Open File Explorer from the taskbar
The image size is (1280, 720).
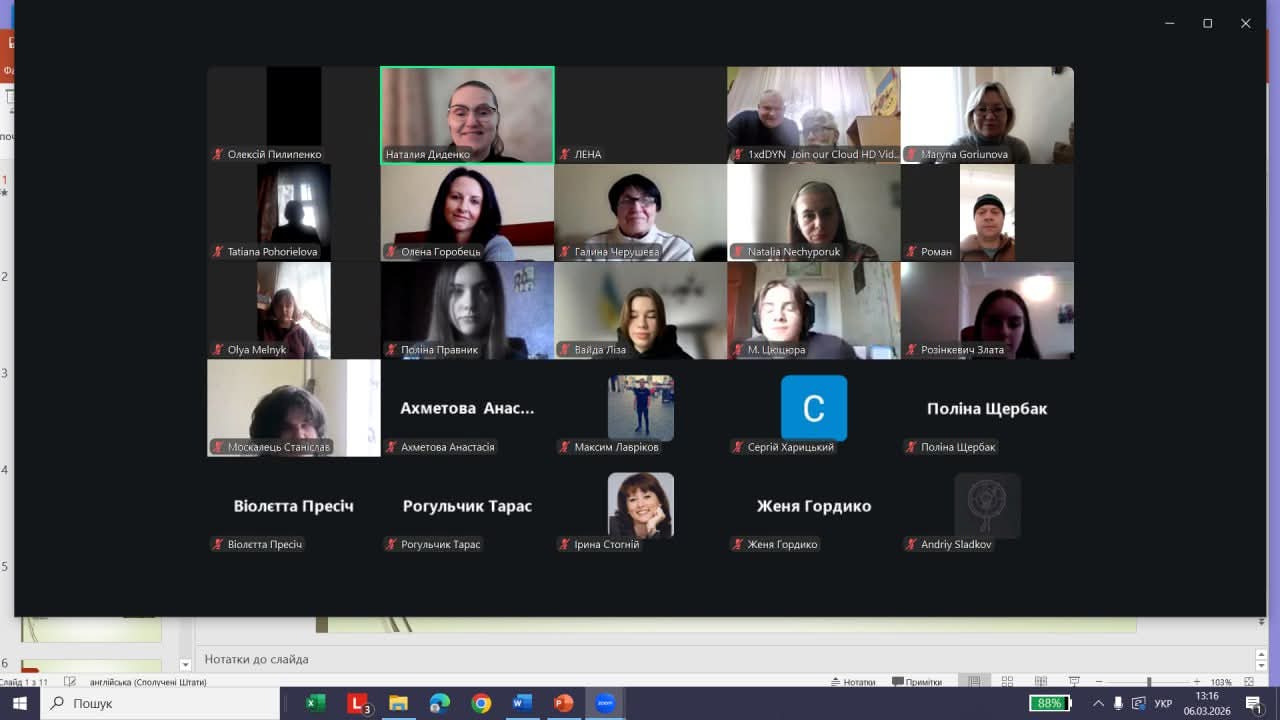pos(398,703)
